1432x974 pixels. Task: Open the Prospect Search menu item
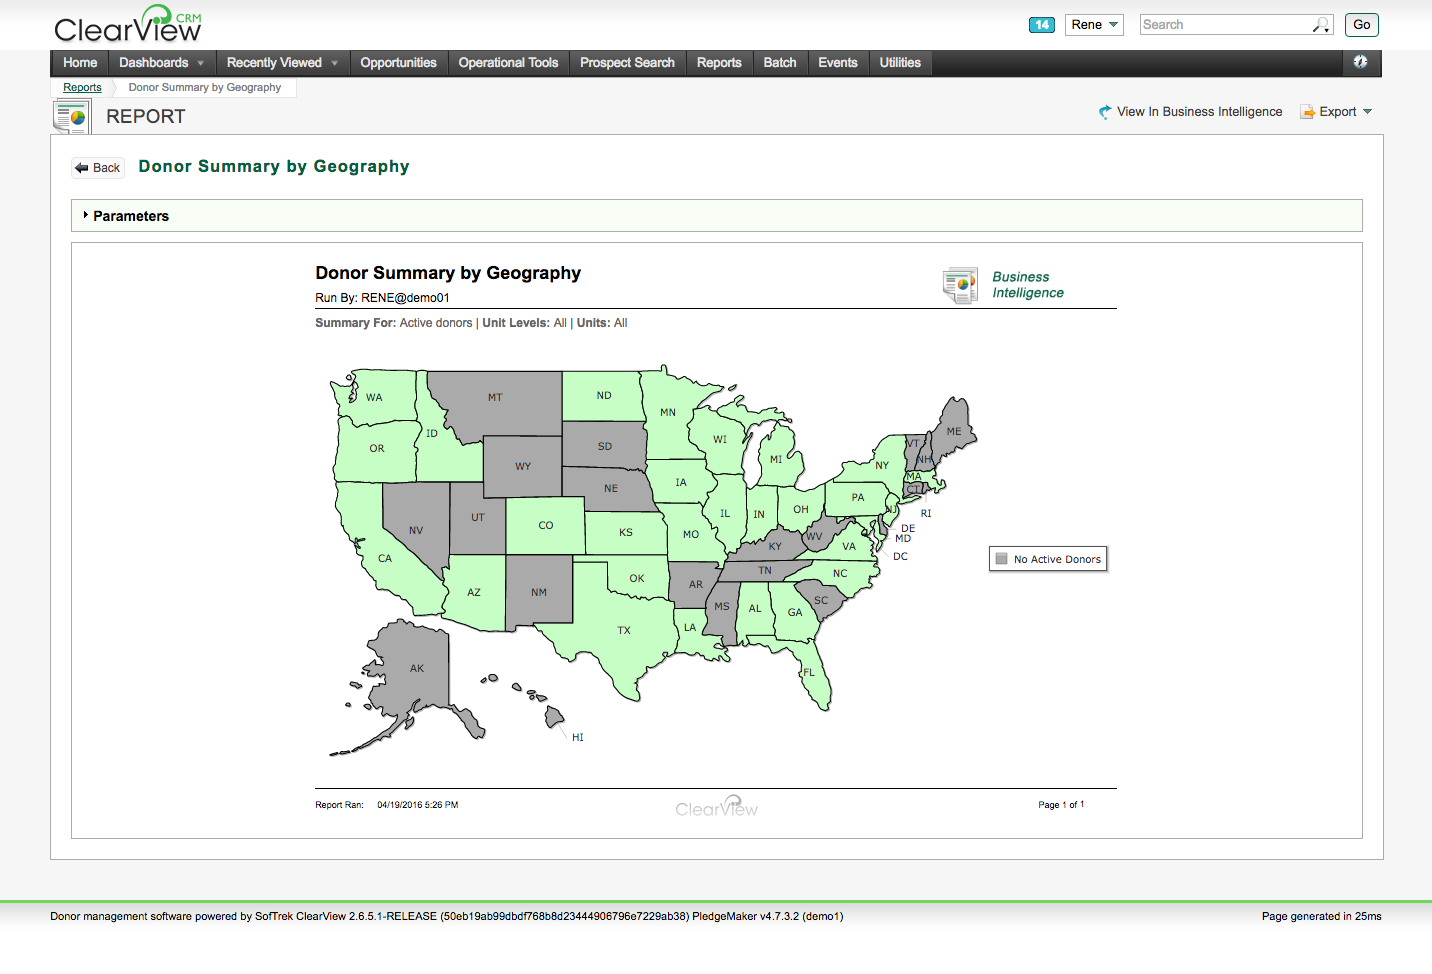[627, 63]
